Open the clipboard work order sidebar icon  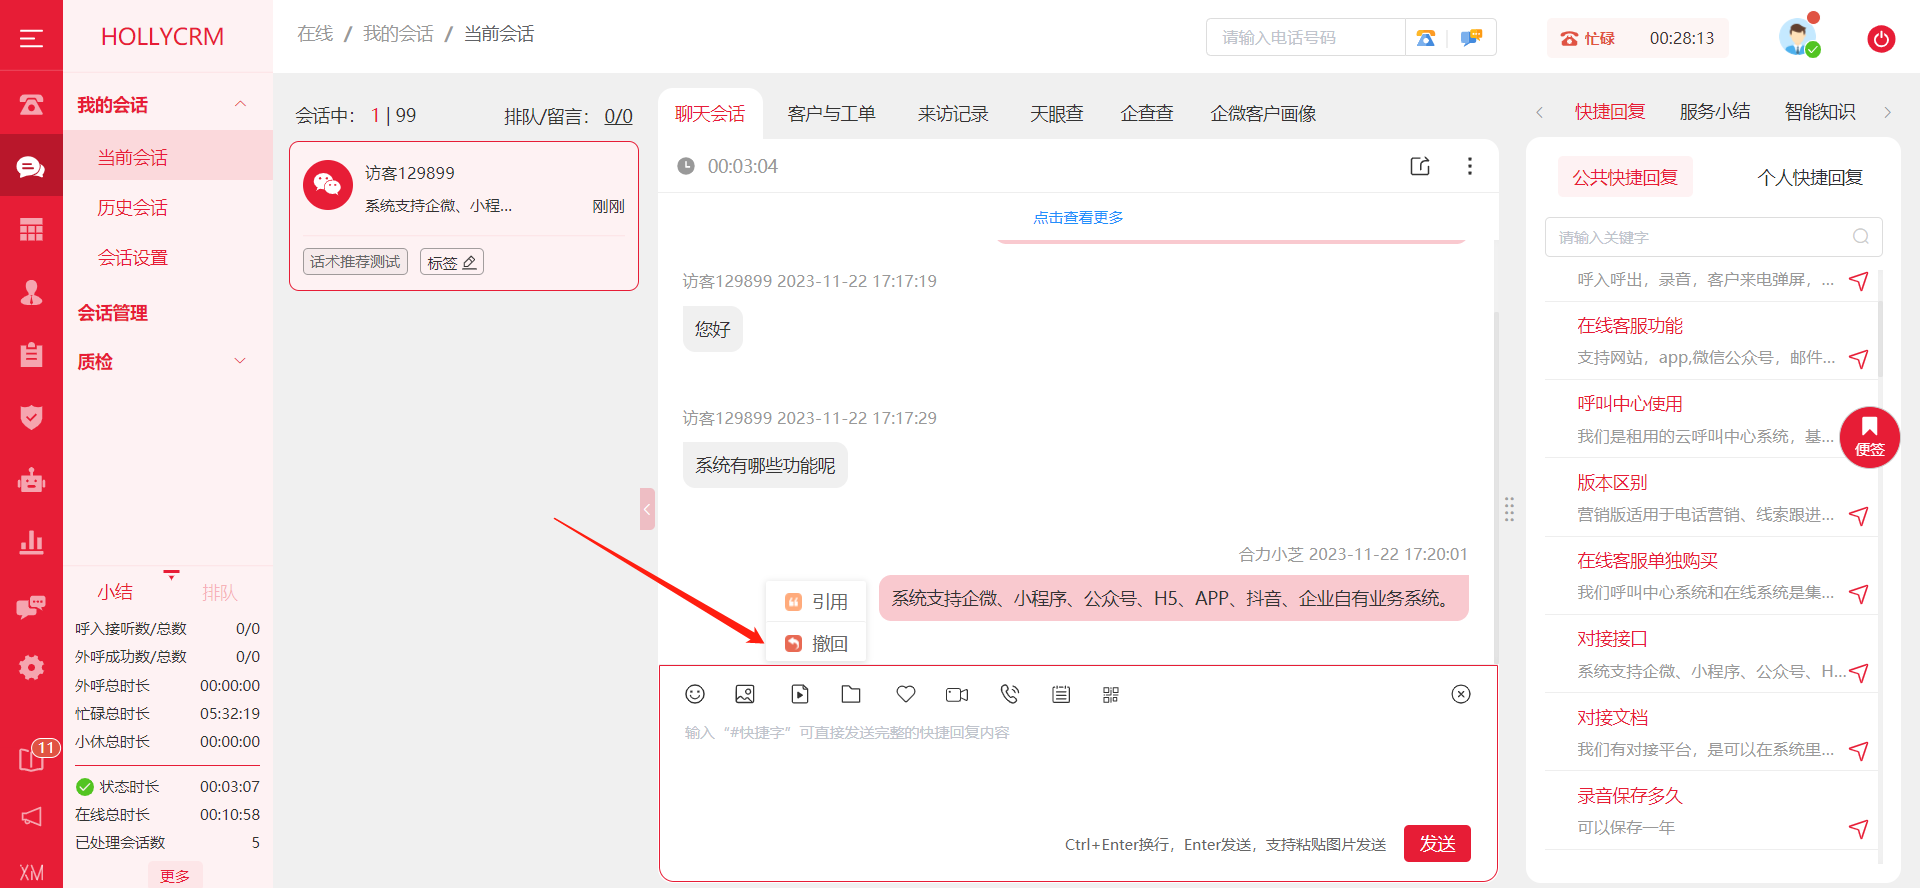click(31, 354)
